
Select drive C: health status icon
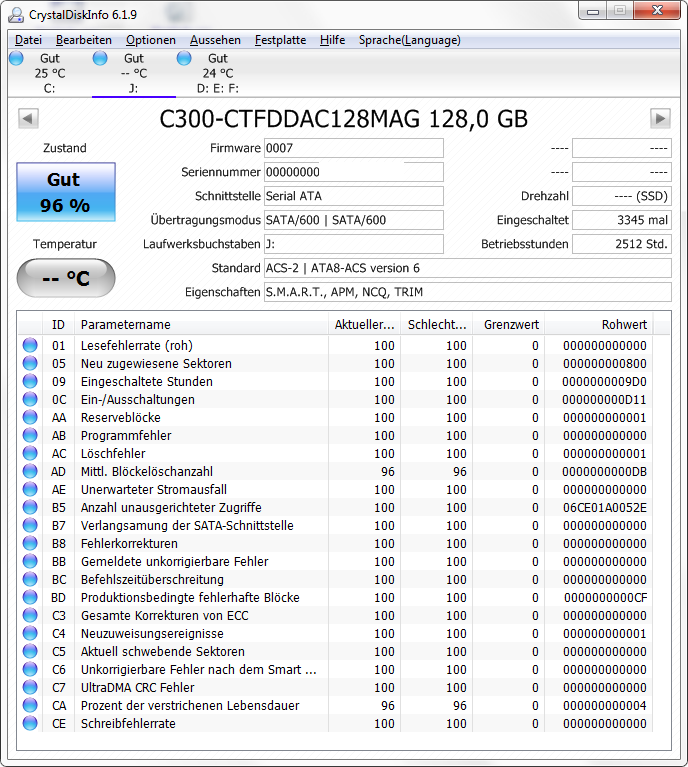pyautogui.click(x=16, y=58)
